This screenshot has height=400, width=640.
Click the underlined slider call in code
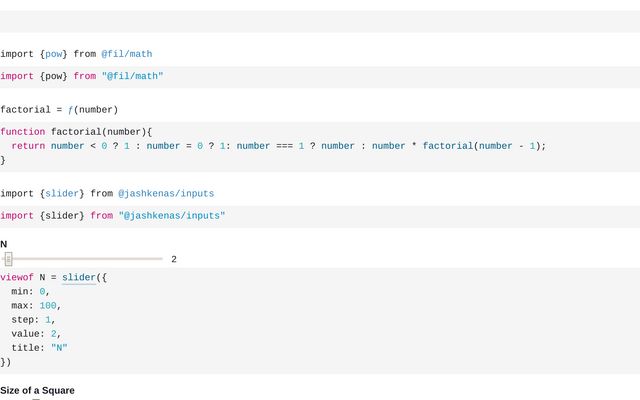click(79, 277)
